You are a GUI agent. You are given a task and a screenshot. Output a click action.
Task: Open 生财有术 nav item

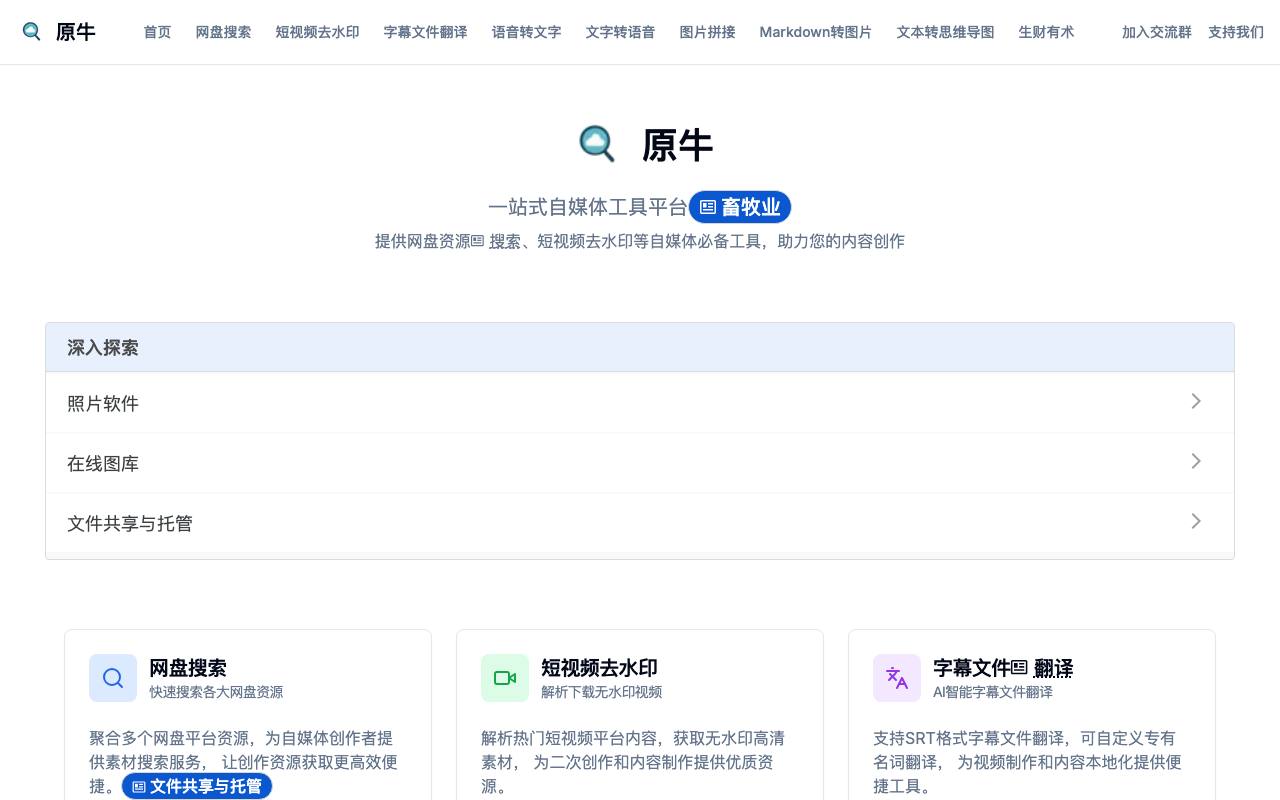pos(1047,32)
